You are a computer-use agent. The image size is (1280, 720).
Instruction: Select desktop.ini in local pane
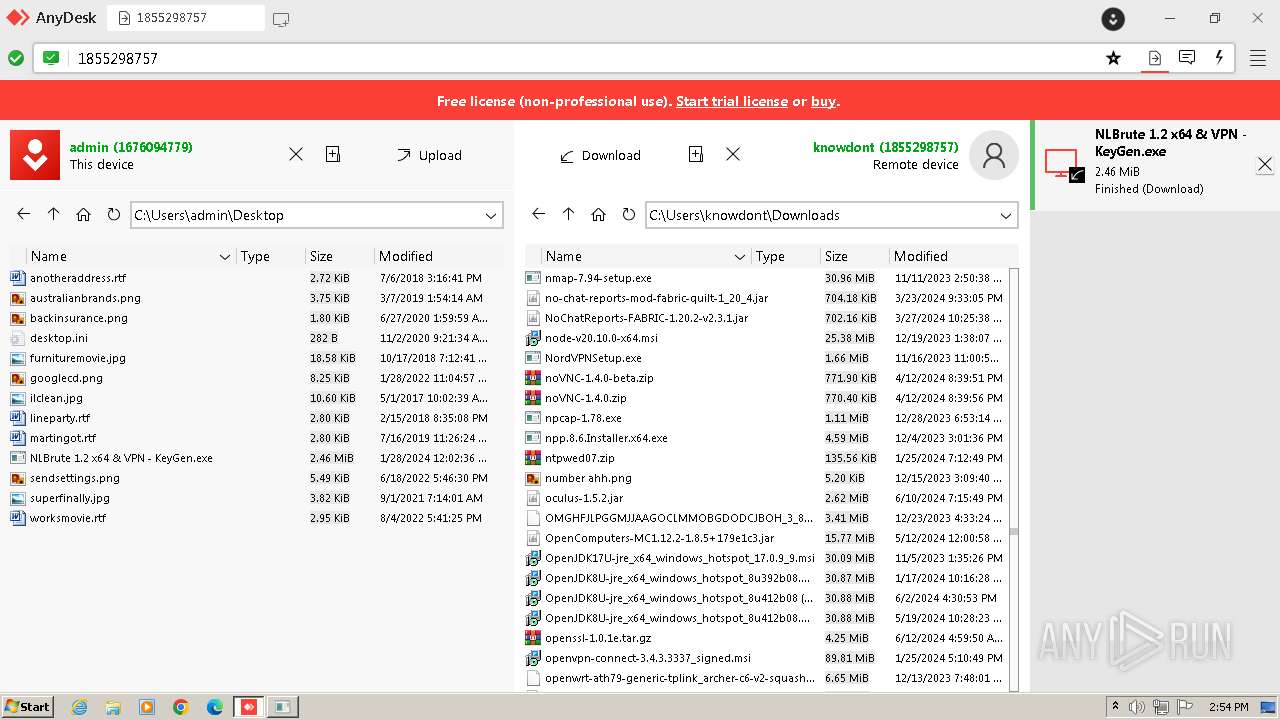59,338
